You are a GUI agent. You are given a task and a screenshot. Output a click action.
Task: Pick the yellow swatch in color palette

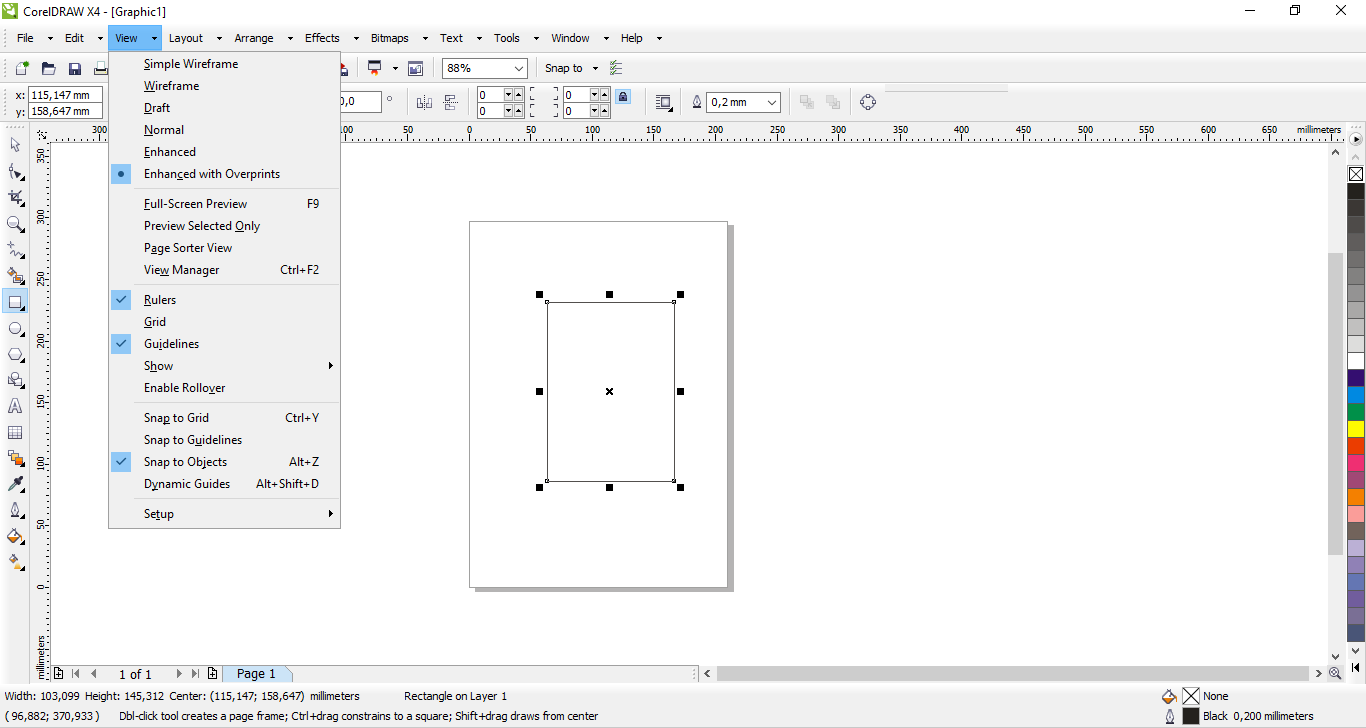tap(1355, 428)
